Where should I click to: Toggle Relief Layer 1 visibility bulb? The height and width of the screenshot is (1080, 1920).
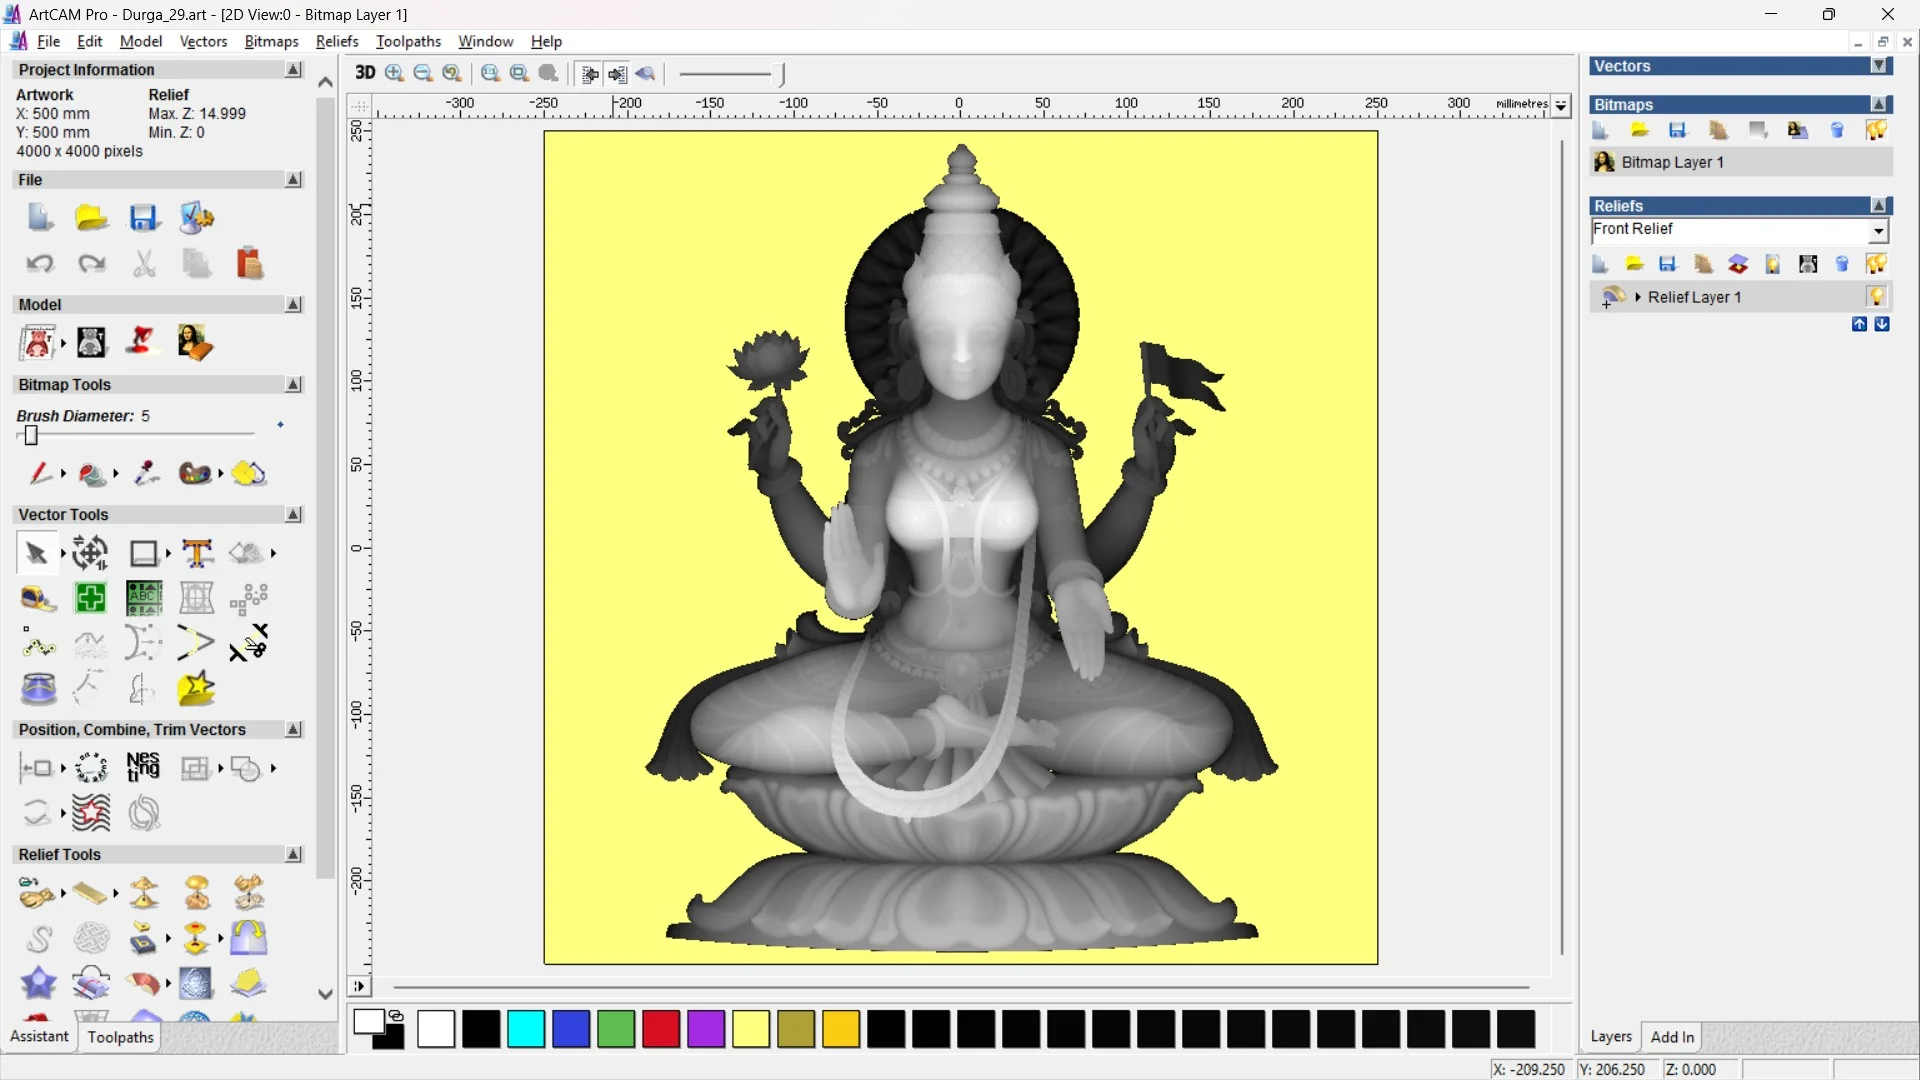pyautogui.click(x=1876, y=297)
